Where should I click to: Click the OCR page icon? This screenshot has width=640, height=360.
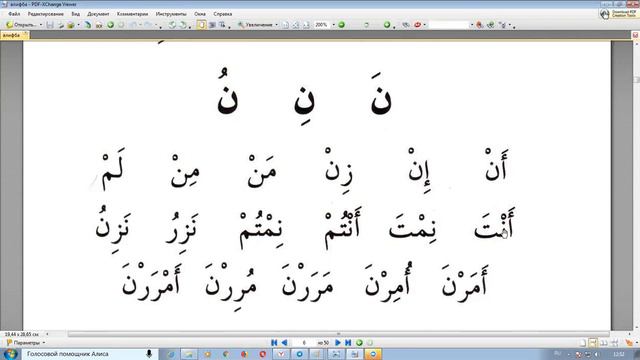99,25
